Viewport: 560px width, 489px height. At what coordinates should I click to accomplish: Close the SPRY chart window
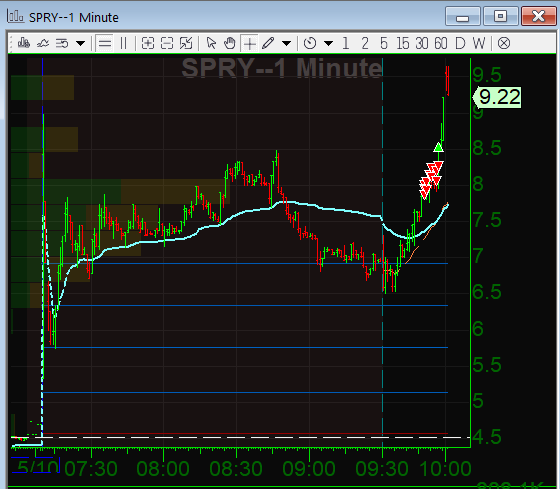pos(539,16)
